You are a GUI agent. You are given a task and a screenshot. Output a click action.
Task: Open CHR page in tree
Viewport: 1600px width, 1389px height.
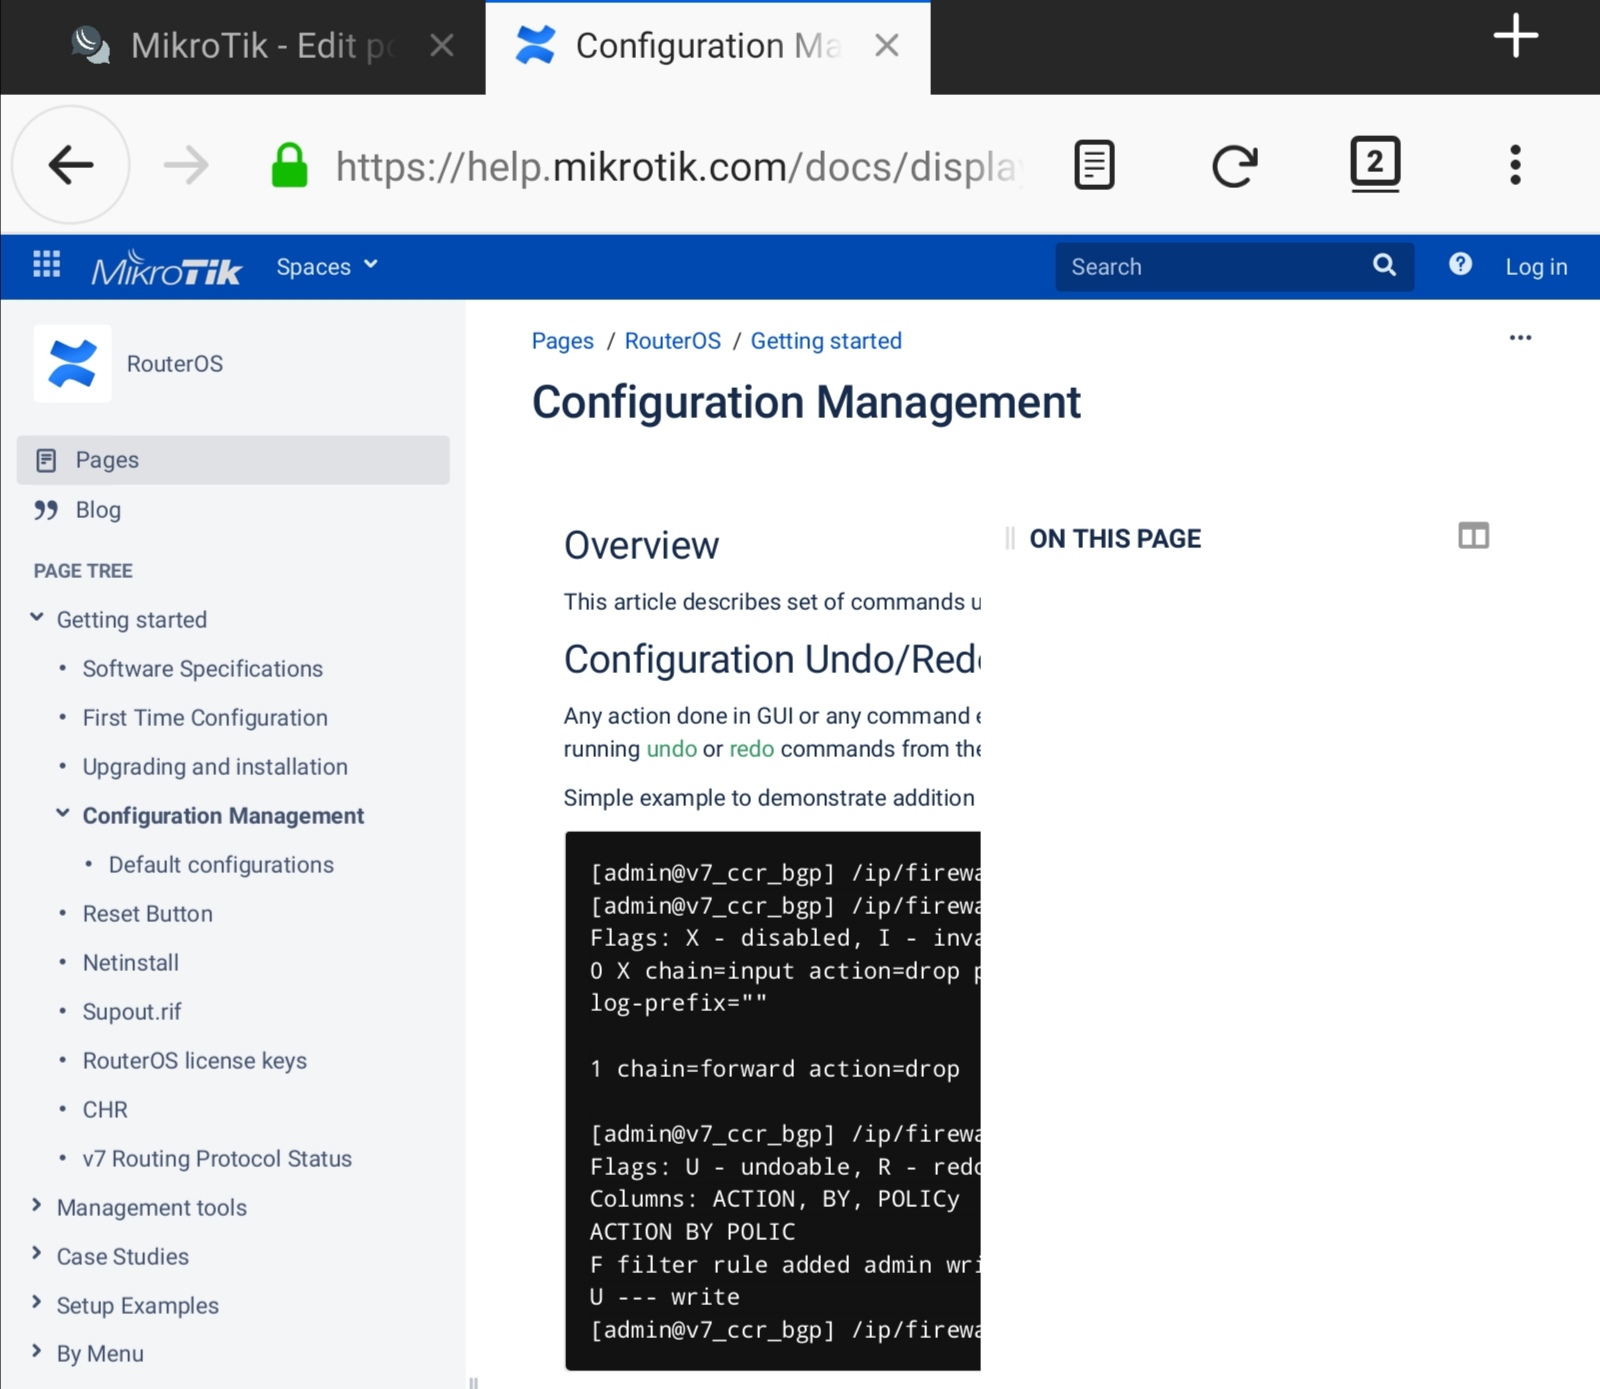pyautogui.click(x=105, y=1110)
